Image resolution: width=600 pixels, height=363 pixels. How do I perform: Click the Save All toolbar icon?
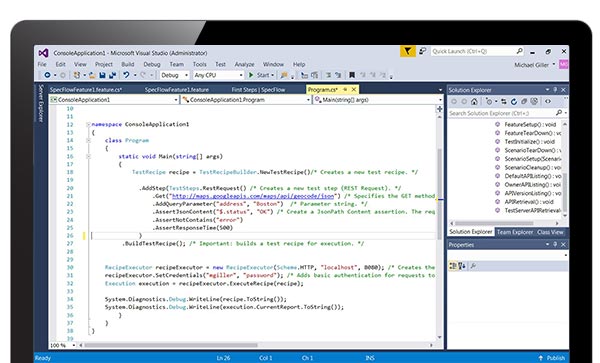[x=112, y=75]
